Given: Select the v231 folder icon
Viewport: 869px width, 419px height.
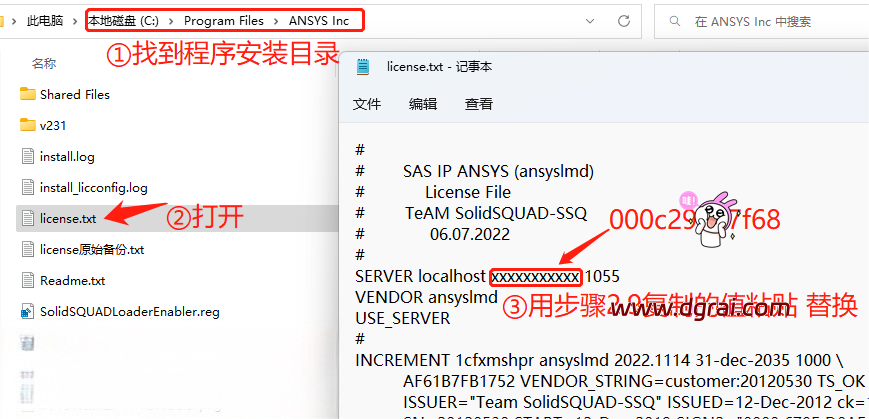Looking at the screenshot, I should 28,125.
